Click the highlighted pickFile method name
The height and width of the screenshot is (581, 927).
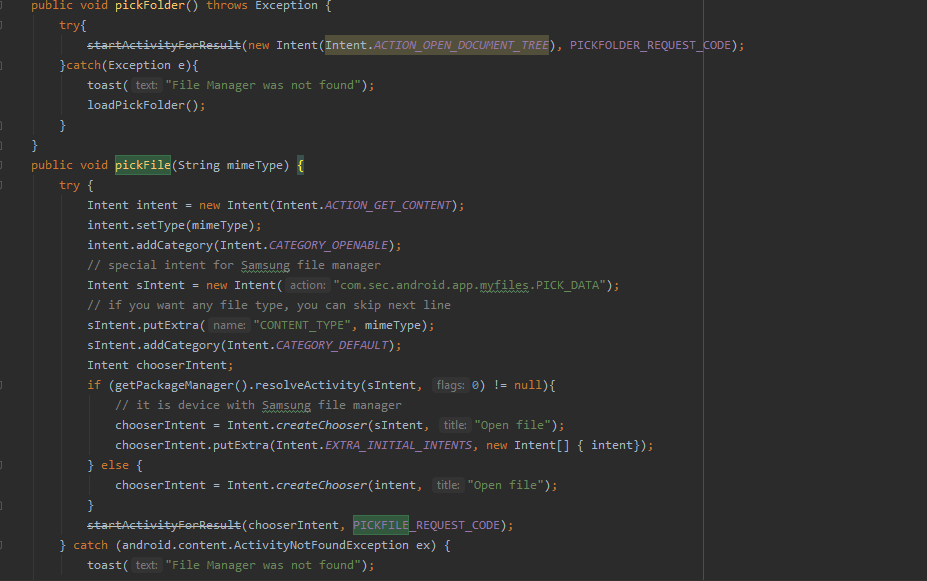coord(142,165)
